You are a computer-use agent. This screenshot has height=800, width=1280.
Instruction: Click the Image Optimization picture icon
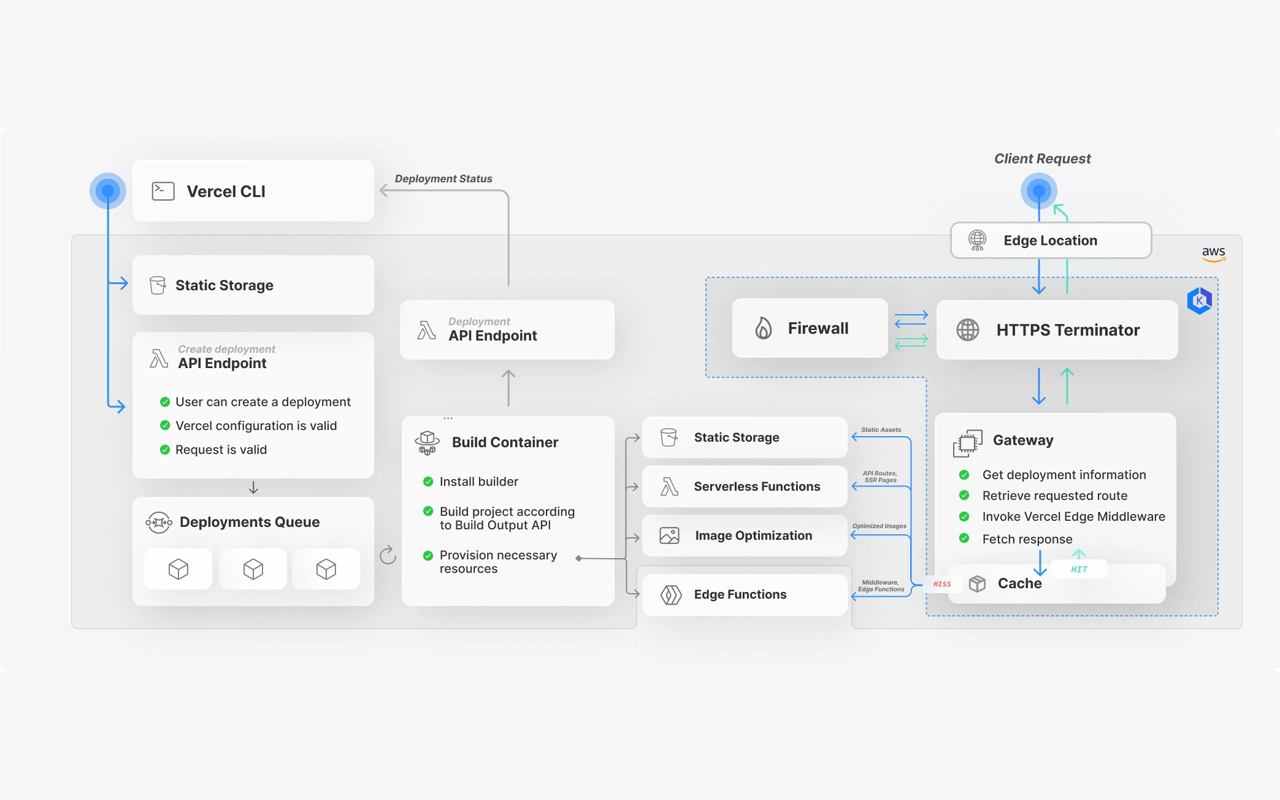click(x=669, y=535)
